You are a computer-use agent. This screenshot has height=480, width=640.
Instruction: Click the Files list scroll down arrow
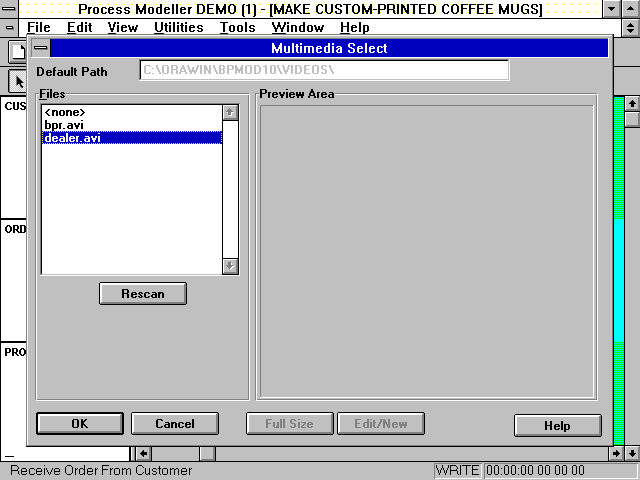click(230, 266)
